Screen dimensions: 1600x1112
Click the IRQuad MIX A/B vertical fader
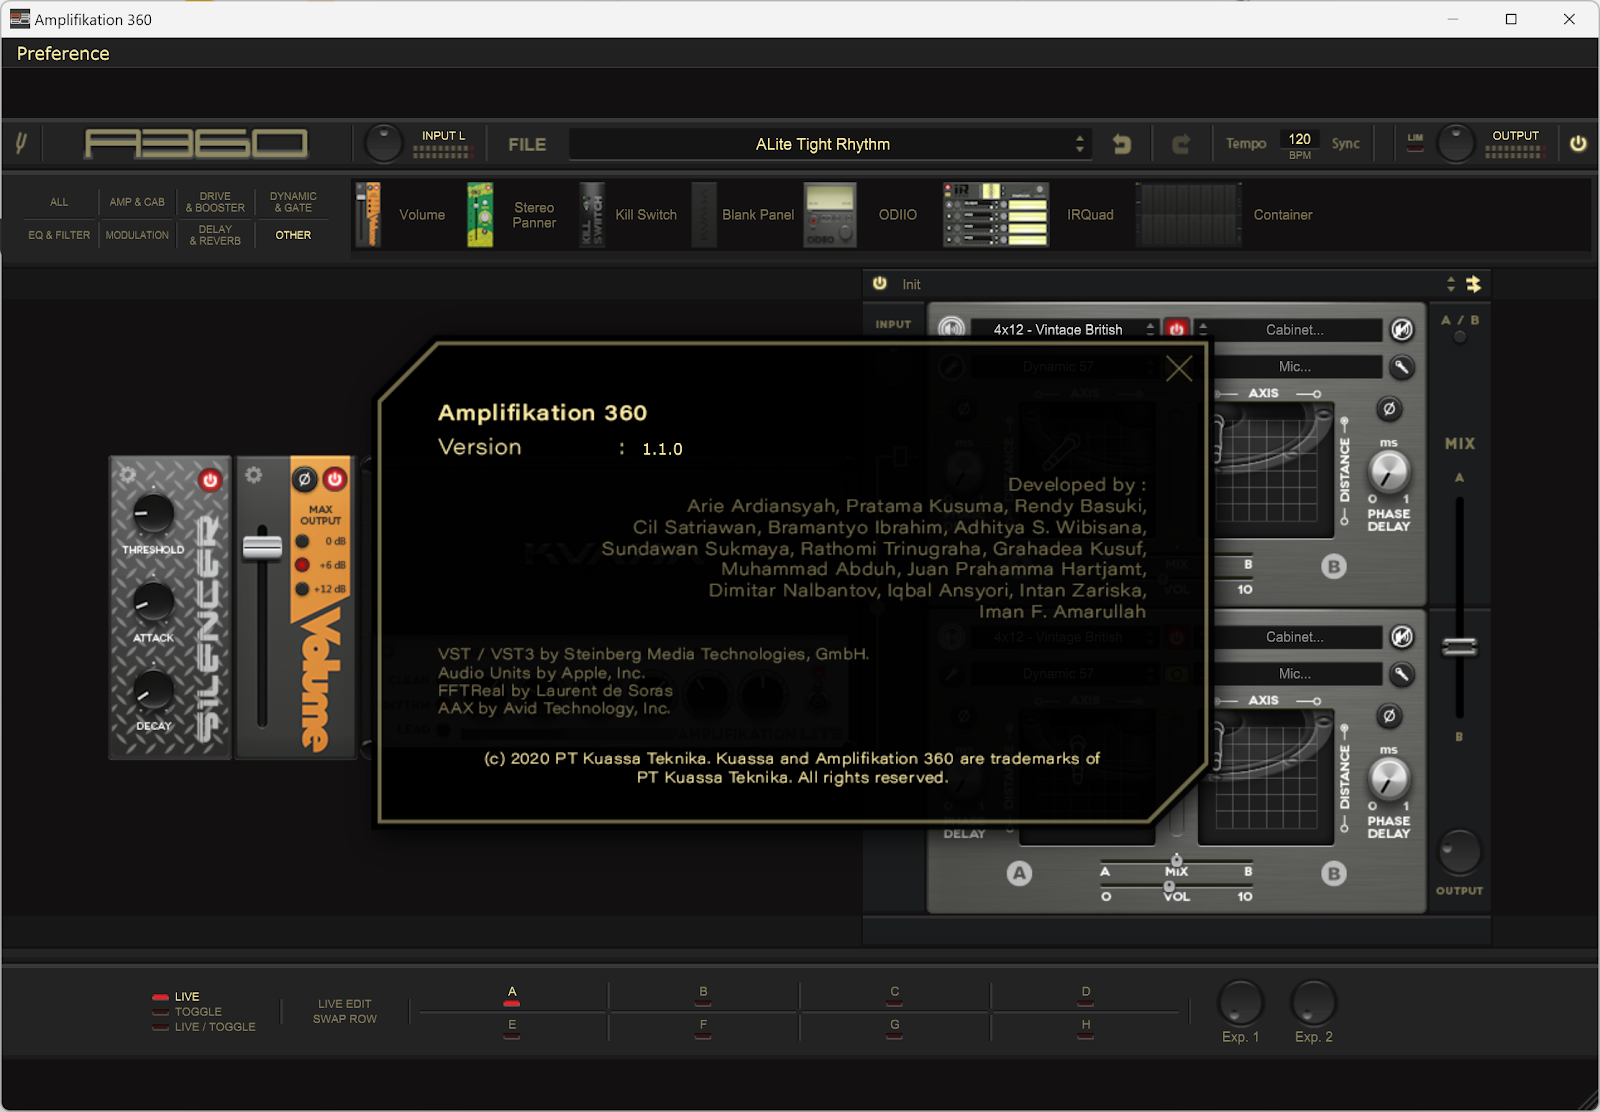coord(1459,647)
